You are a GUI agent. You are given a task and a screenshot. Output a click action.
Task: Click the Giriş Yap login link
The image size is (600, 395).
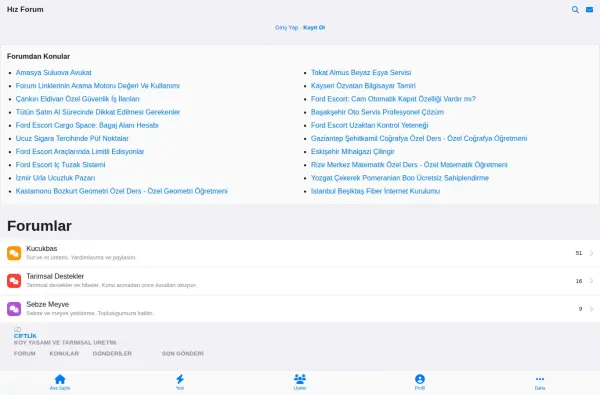[286, 28]
